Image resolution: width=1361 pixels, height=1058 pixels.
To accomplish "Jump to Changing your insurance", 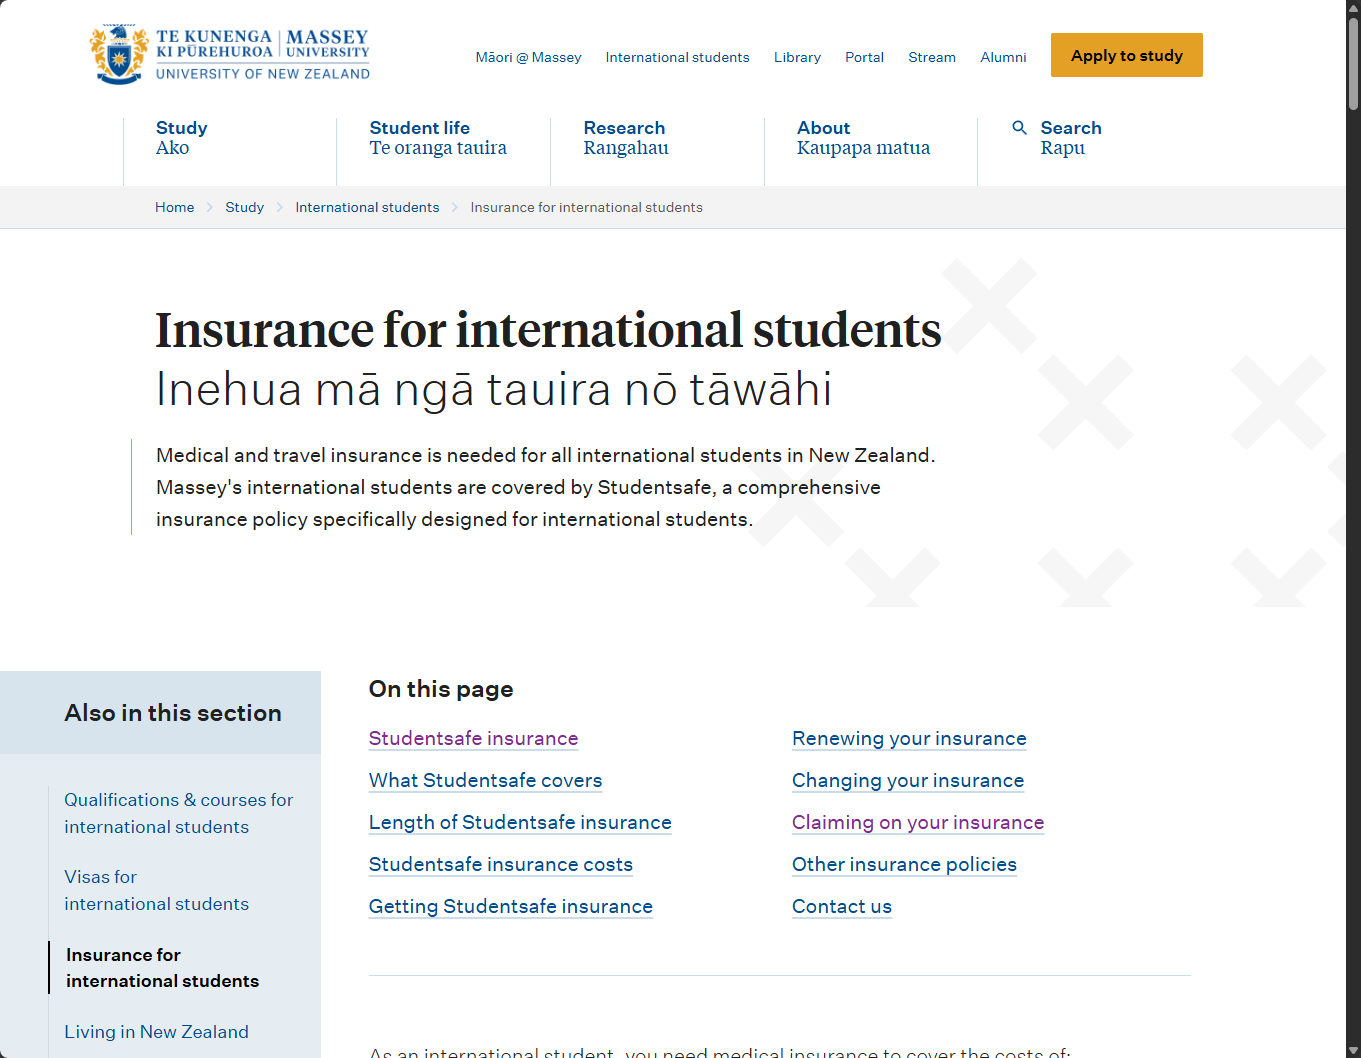I will [x=908, y=780].
